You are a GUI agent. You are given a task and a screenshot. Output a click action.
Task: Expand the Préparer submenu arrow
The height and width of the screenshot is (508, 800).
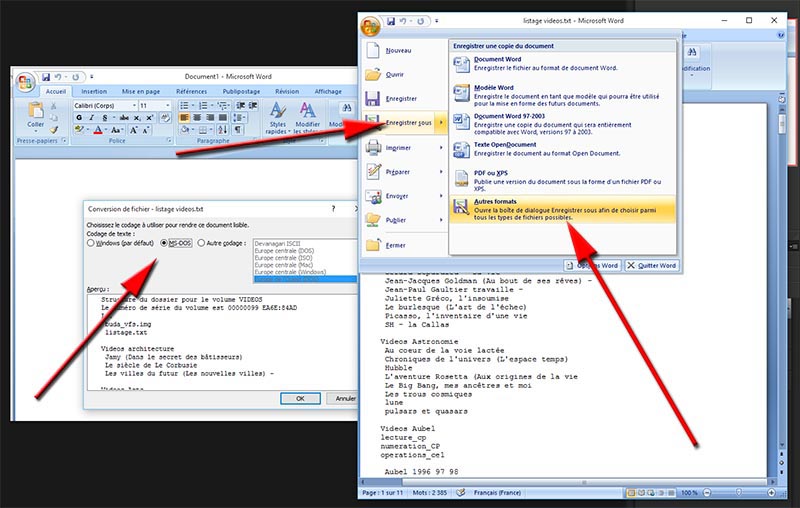441,172
